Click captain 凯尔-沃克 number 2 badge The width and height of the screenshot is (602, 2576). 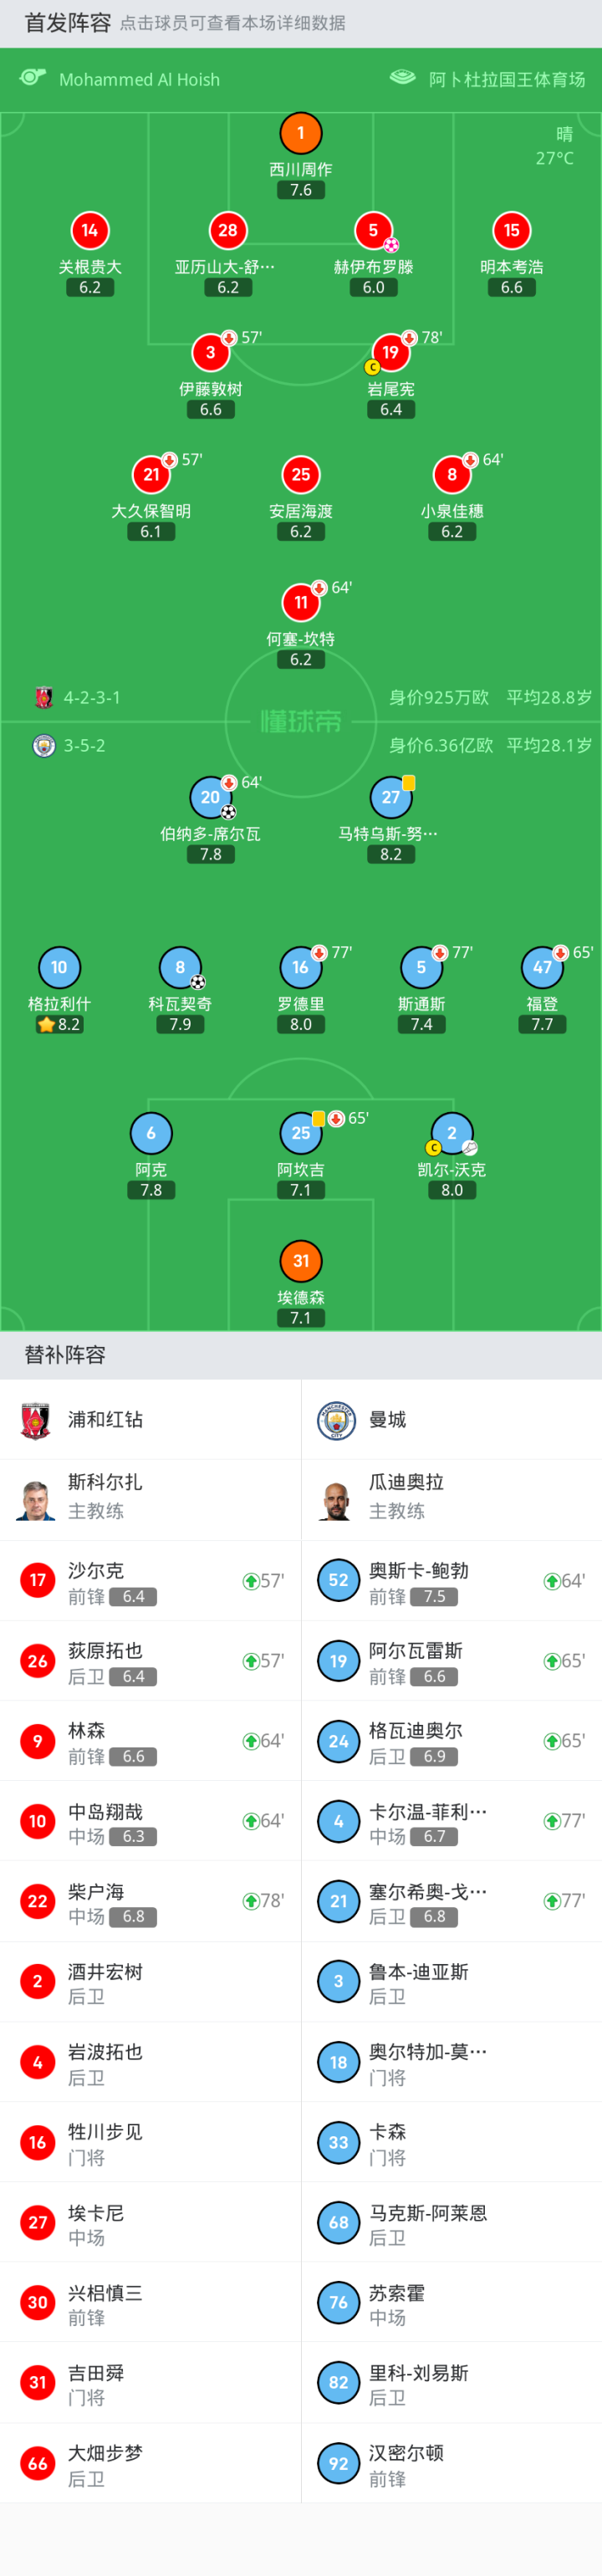[451, 1133]
